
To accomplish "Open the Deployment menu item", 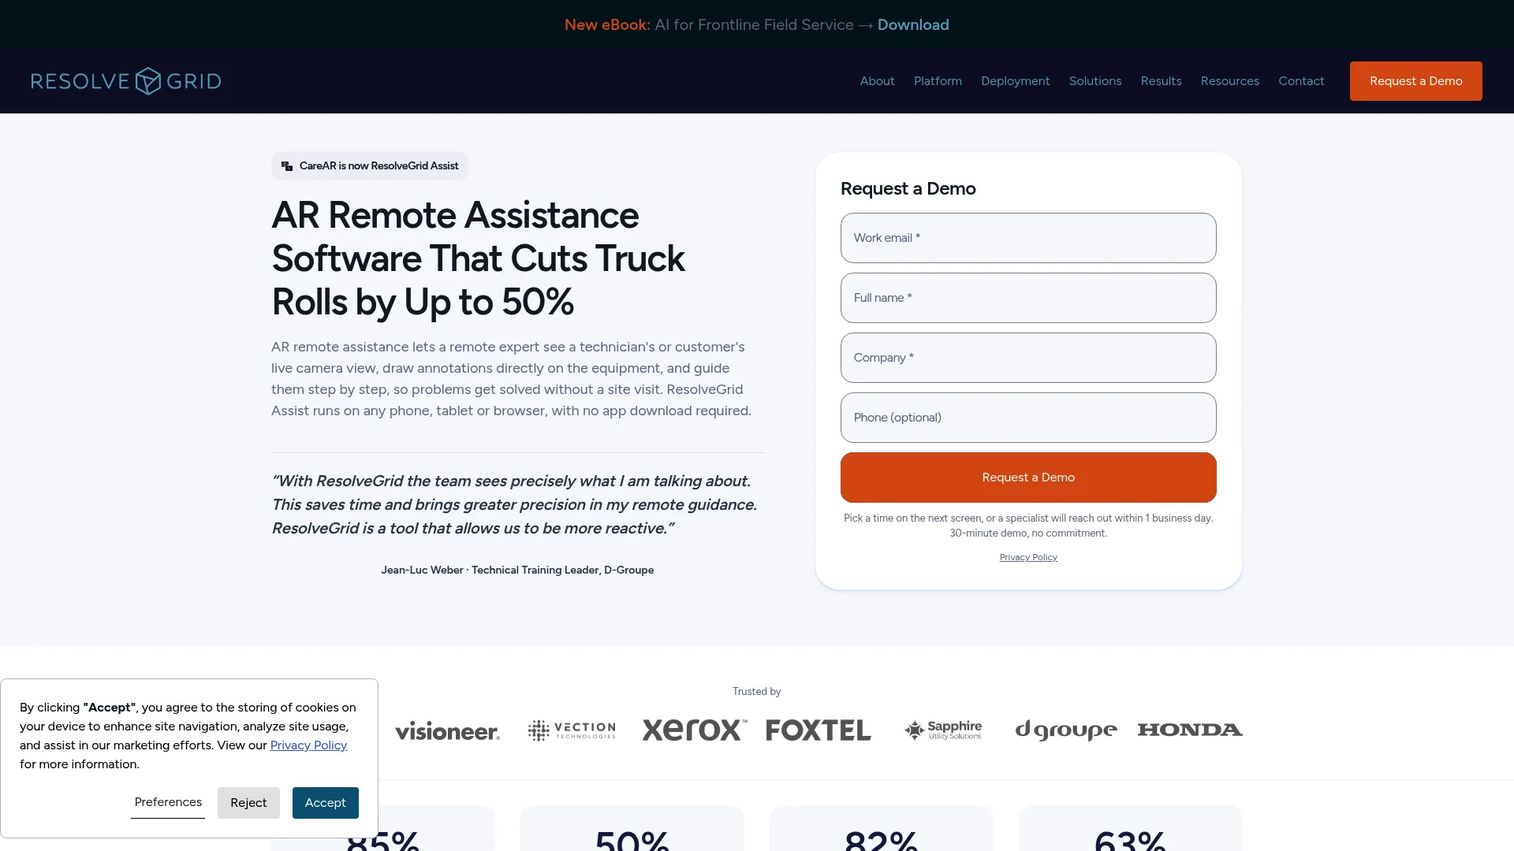I will (1015, 81).
